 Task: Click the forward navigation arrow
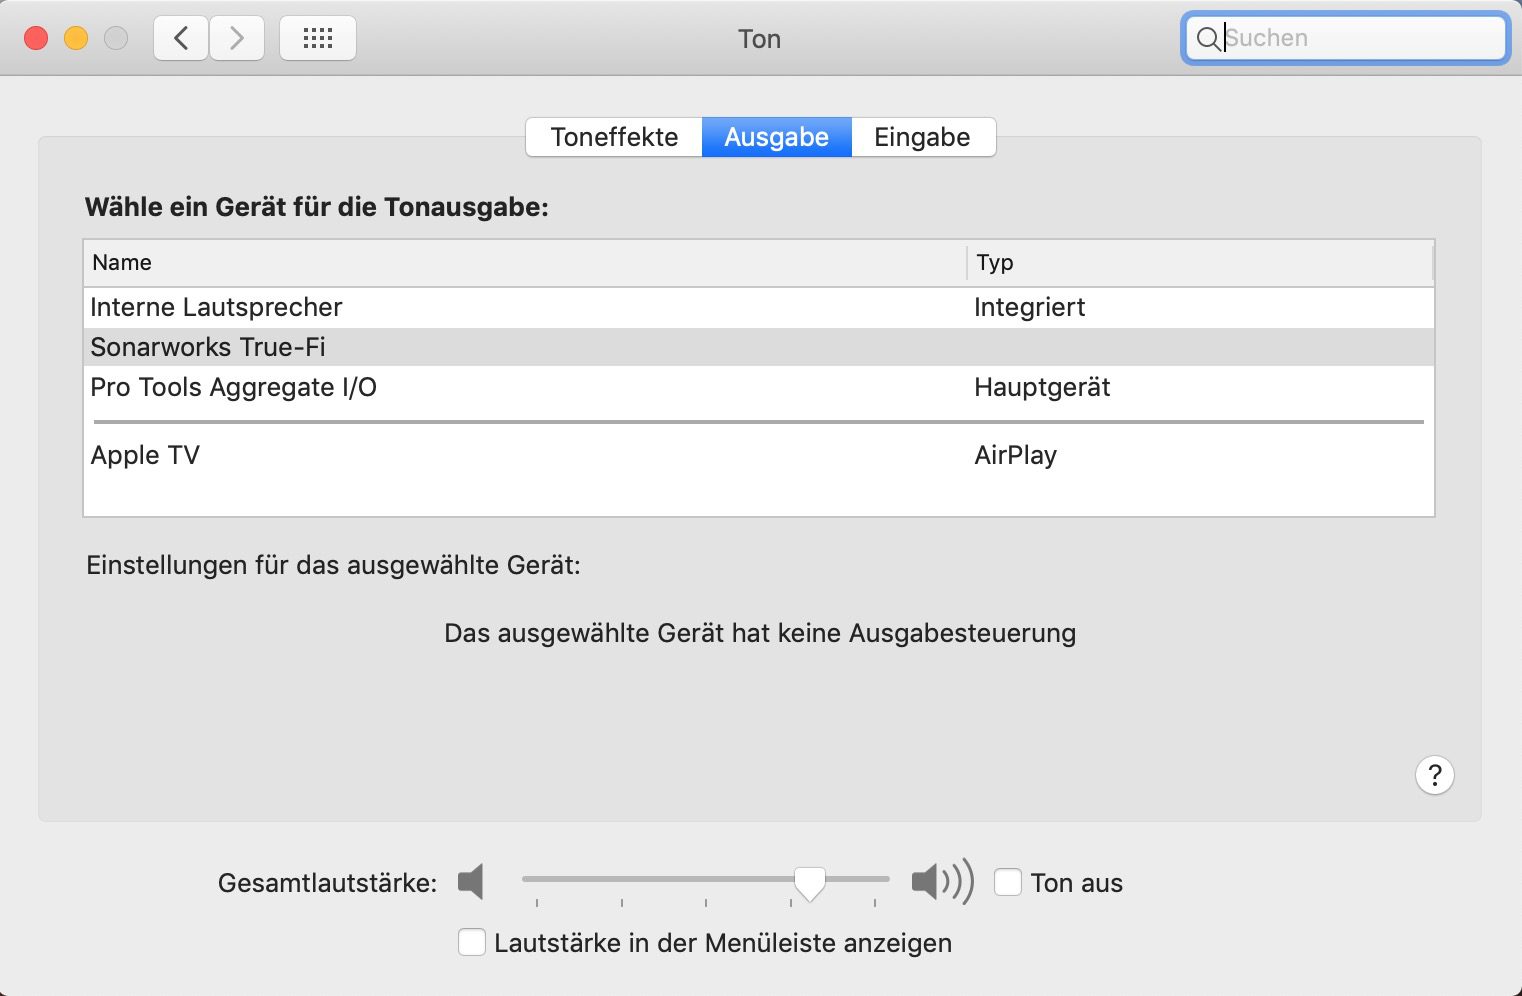[x=237, y=39]
